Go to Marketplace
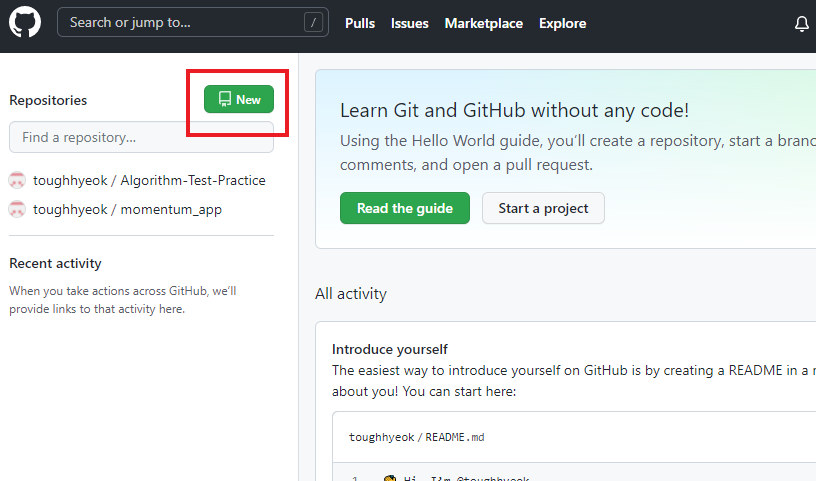Screen dimensions: 816x481 (x=483, y=23)
